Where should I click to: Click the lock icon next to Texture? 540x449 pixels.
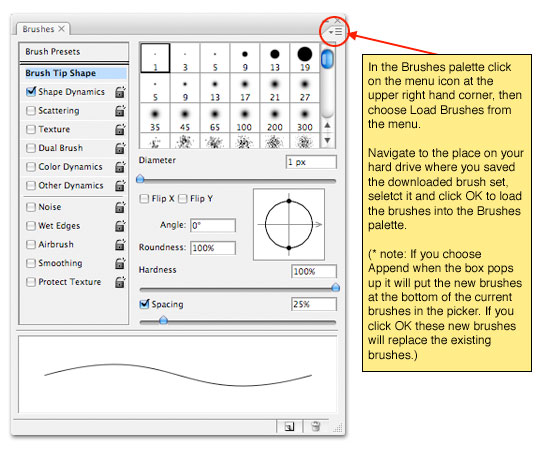(x=120, y=129)
